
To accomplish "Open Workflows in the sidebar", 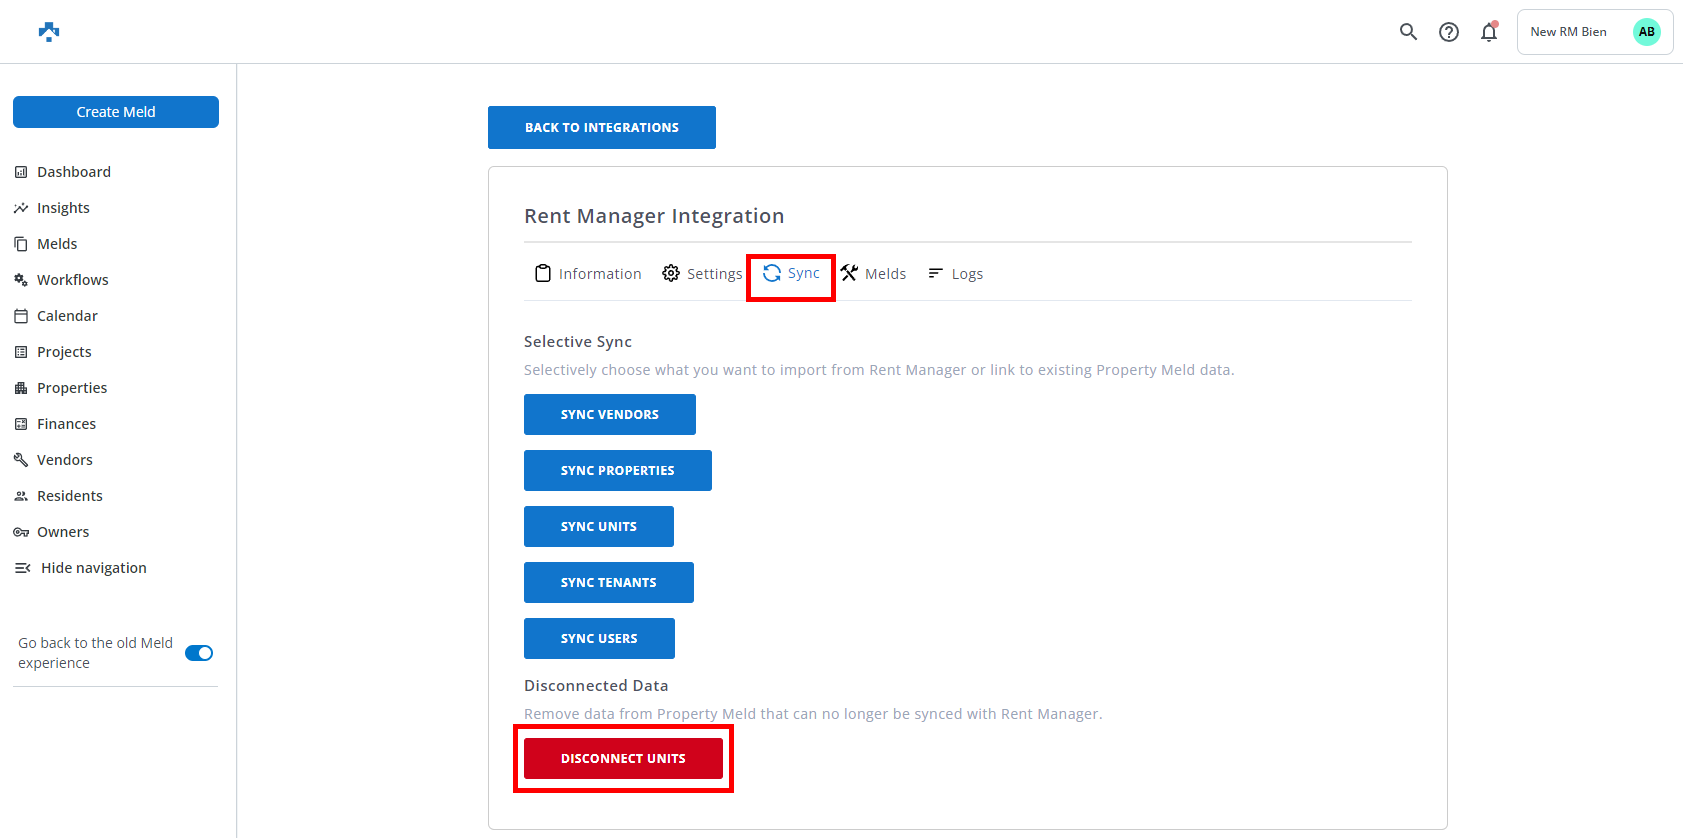I will coord(72,280).
